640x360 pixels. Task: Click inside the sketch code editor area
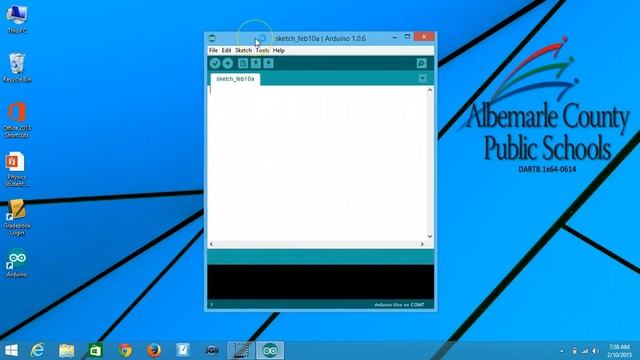318,163
